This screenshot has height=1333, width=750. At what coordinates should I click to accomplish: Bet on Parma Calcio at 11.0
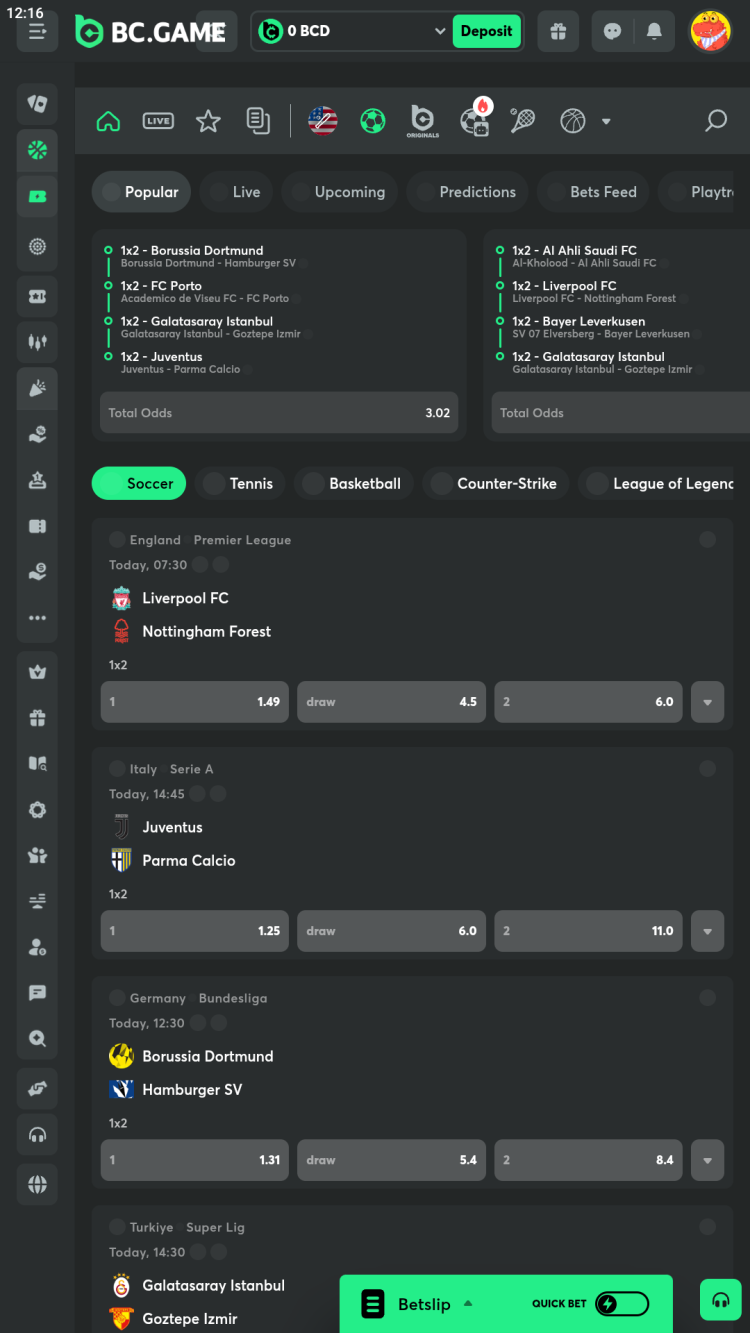point(588,931)
